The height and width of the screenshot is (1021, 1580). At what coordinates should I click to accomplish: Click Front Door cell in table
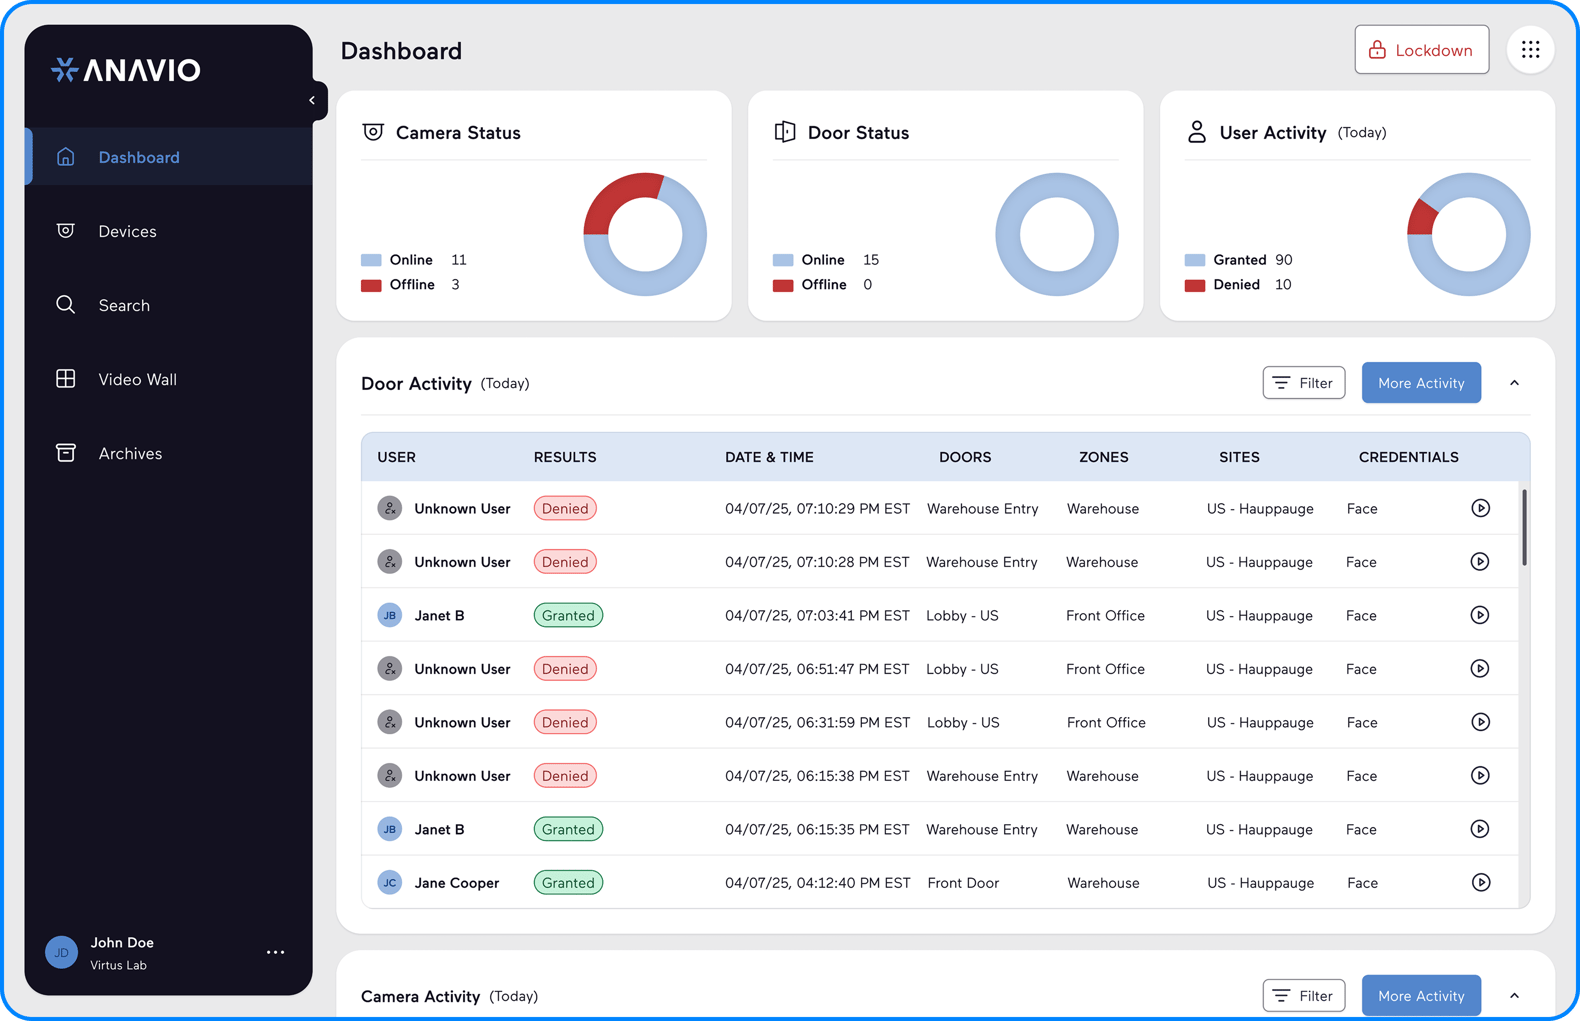click(963, 883)
